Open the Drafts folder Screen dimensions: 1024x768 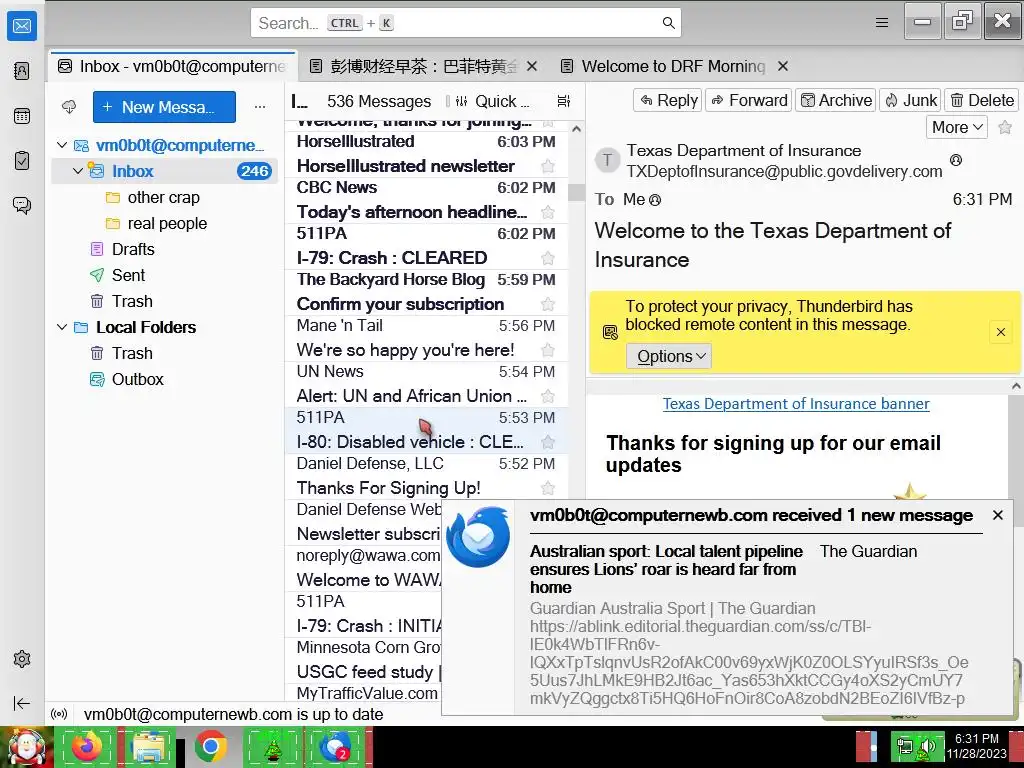pyautogui.click(x=133, y=249)
